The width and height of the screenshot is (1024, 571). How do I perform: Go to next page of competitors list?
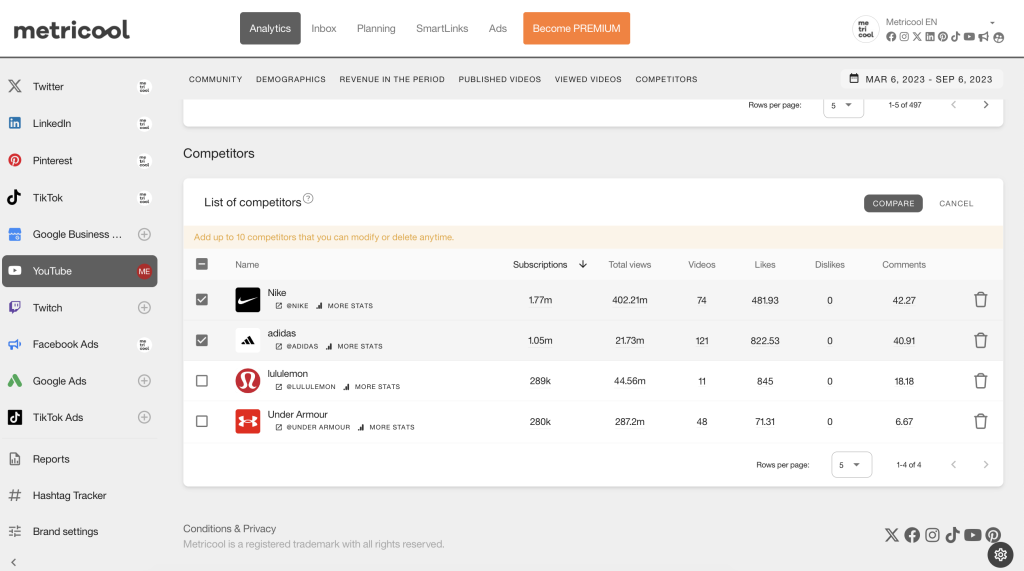pyautogui.click(x=985, y=465)
